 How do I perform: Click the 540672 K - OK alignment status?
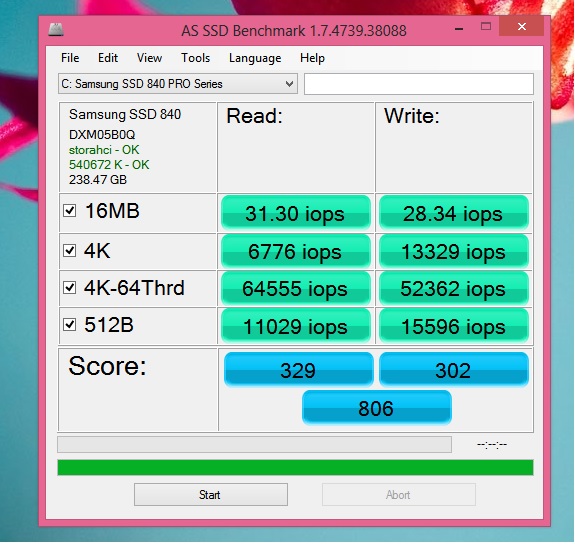[x=109, y=165]
